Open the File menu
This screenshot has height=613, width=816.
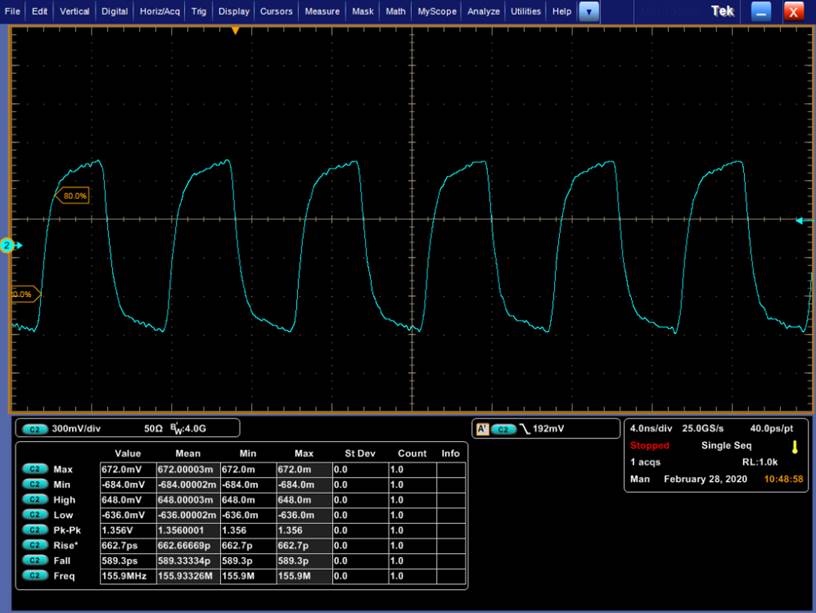[12, 11]
